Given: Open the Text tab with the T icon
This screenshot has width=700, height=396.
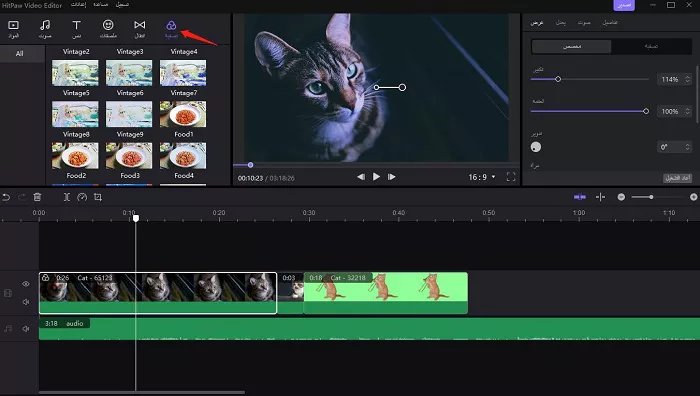Looking at the screenshot, I should [76, 29].
